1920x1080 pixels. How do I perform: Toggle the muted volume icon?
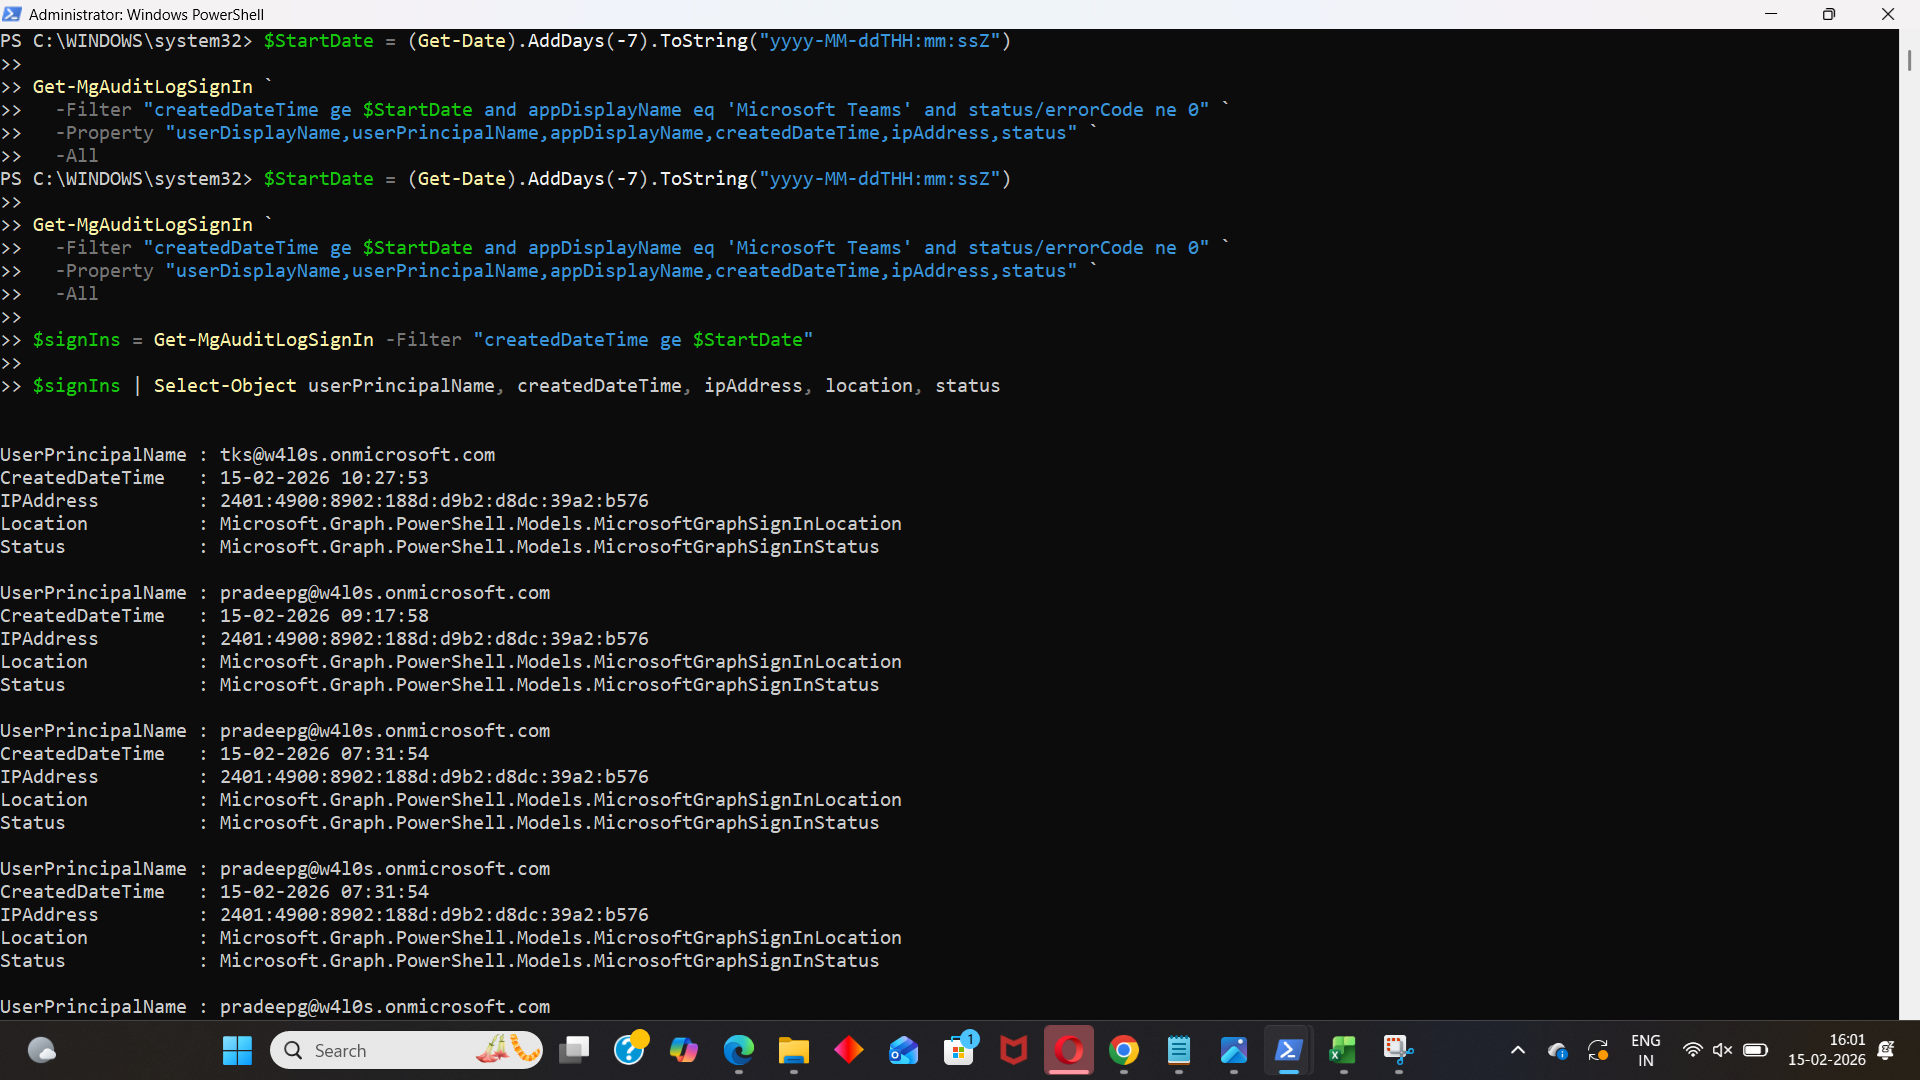[1722, 1050]
